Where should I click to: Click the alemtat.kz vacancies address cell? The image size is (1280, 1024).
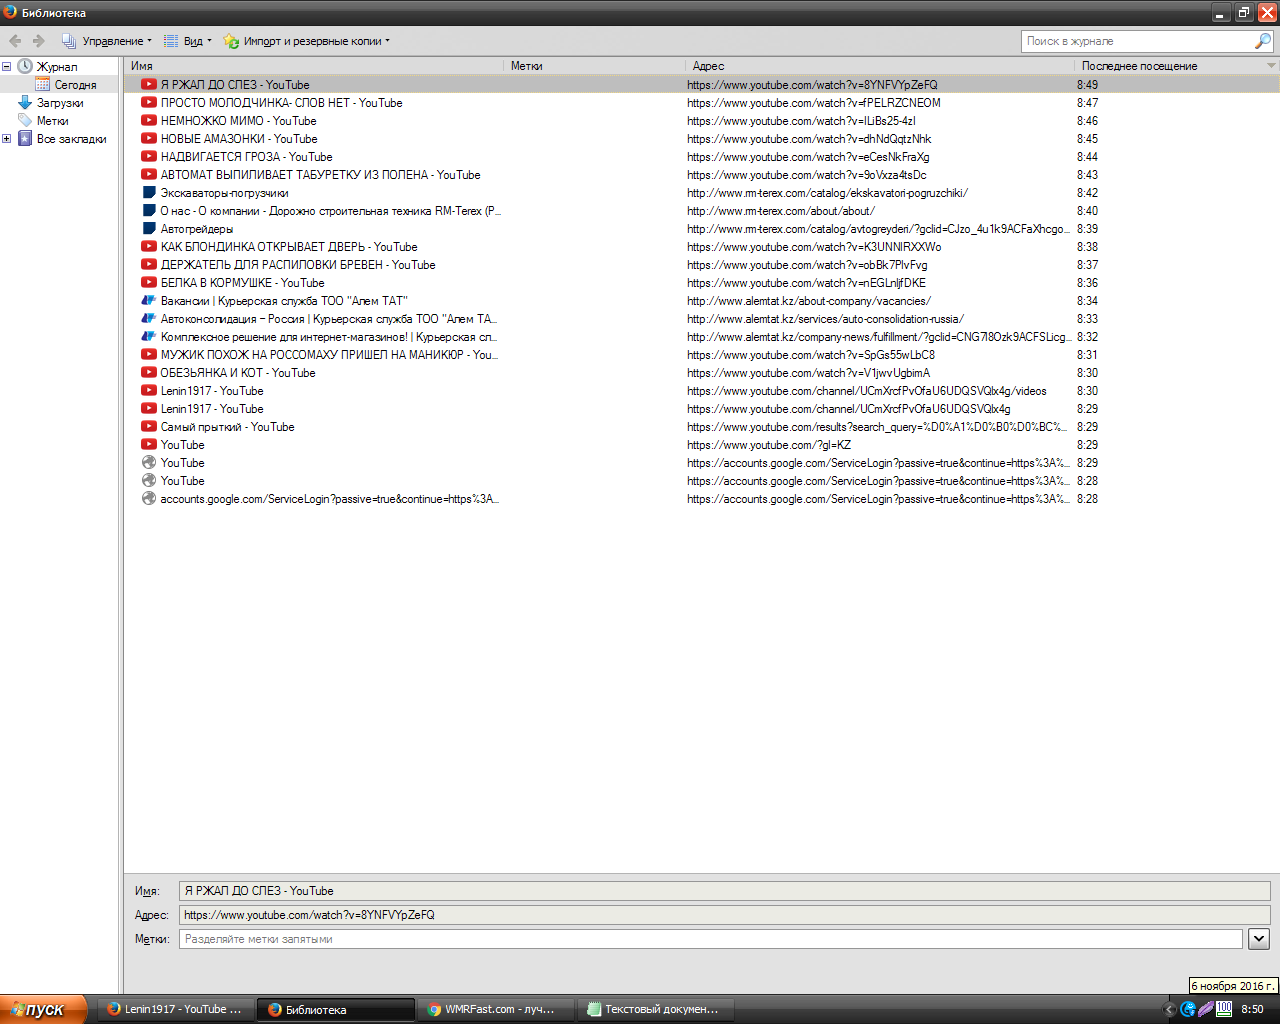[x=808, y=301]
